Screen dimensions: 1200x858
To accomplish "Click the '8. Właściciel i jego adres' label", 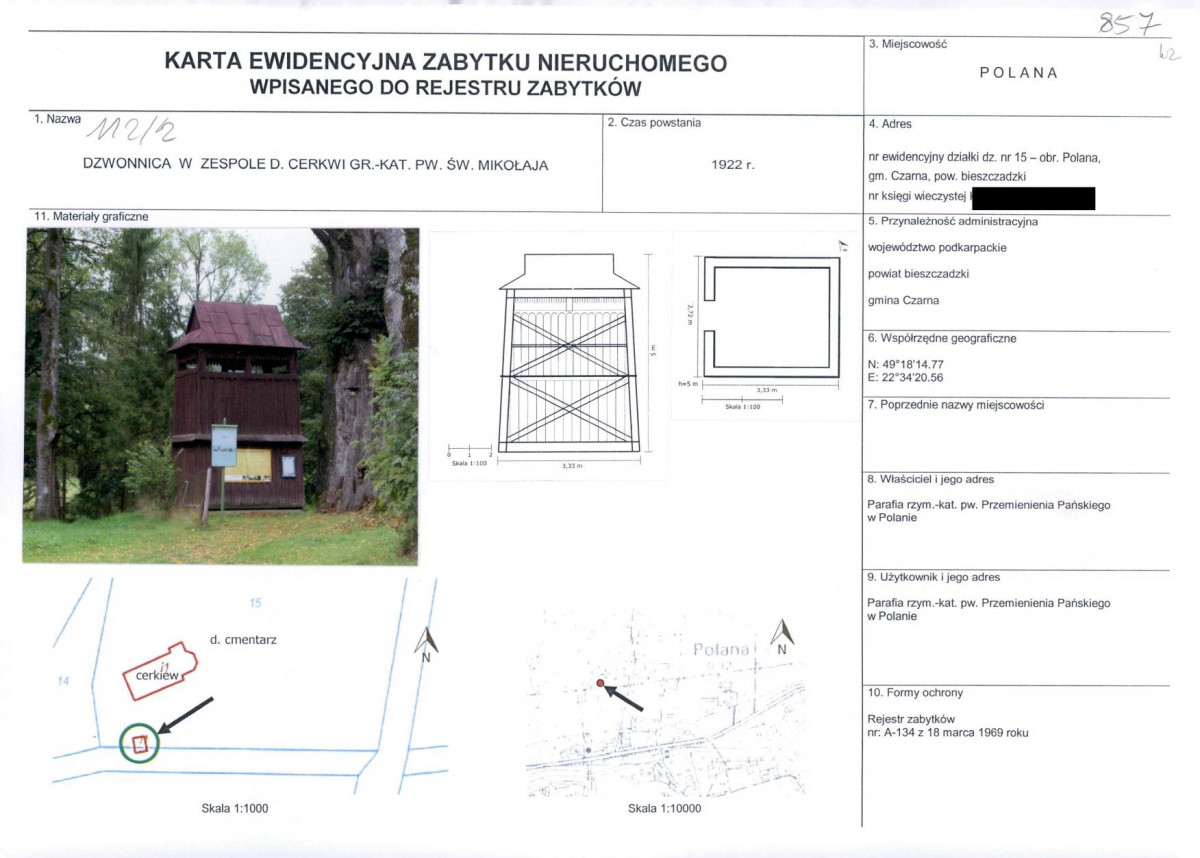I will coord(931,479).
